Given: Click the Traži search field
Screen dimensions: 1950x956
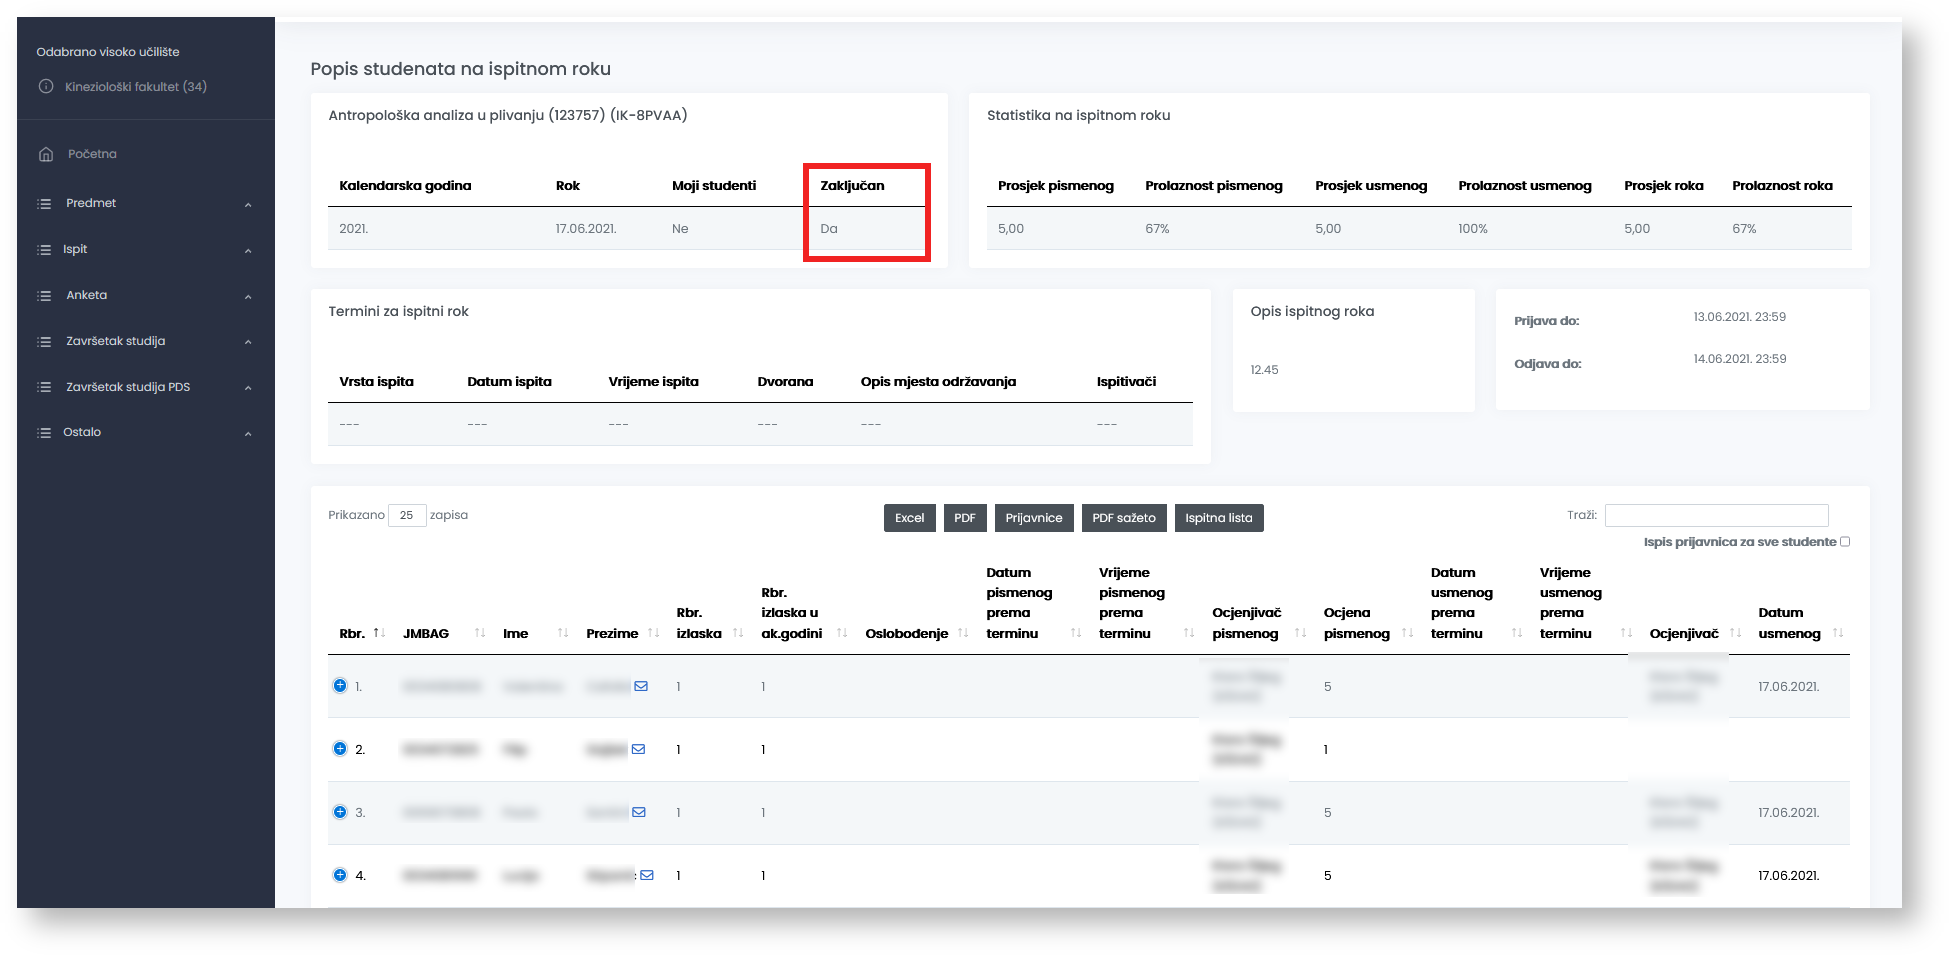Looking at the screenshot, I should (1716, 515).
